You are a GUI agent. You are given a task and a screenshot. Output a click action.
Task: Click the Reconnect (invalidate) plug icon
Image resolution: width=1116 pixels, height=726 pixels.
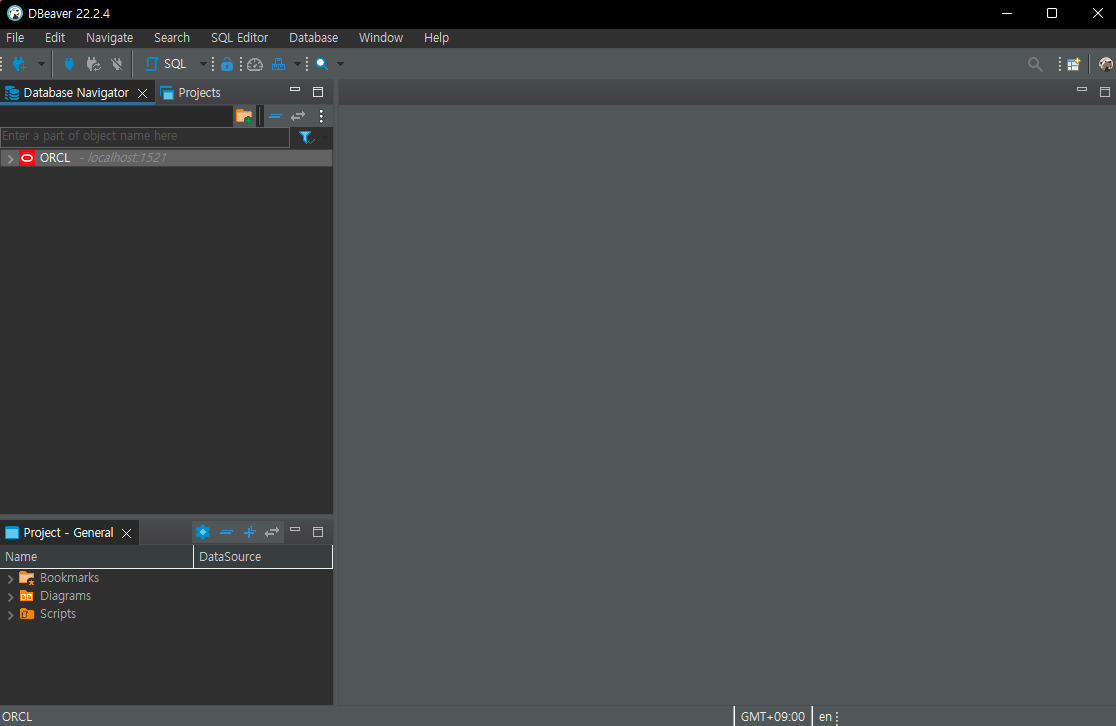click(x=93, y=64)
